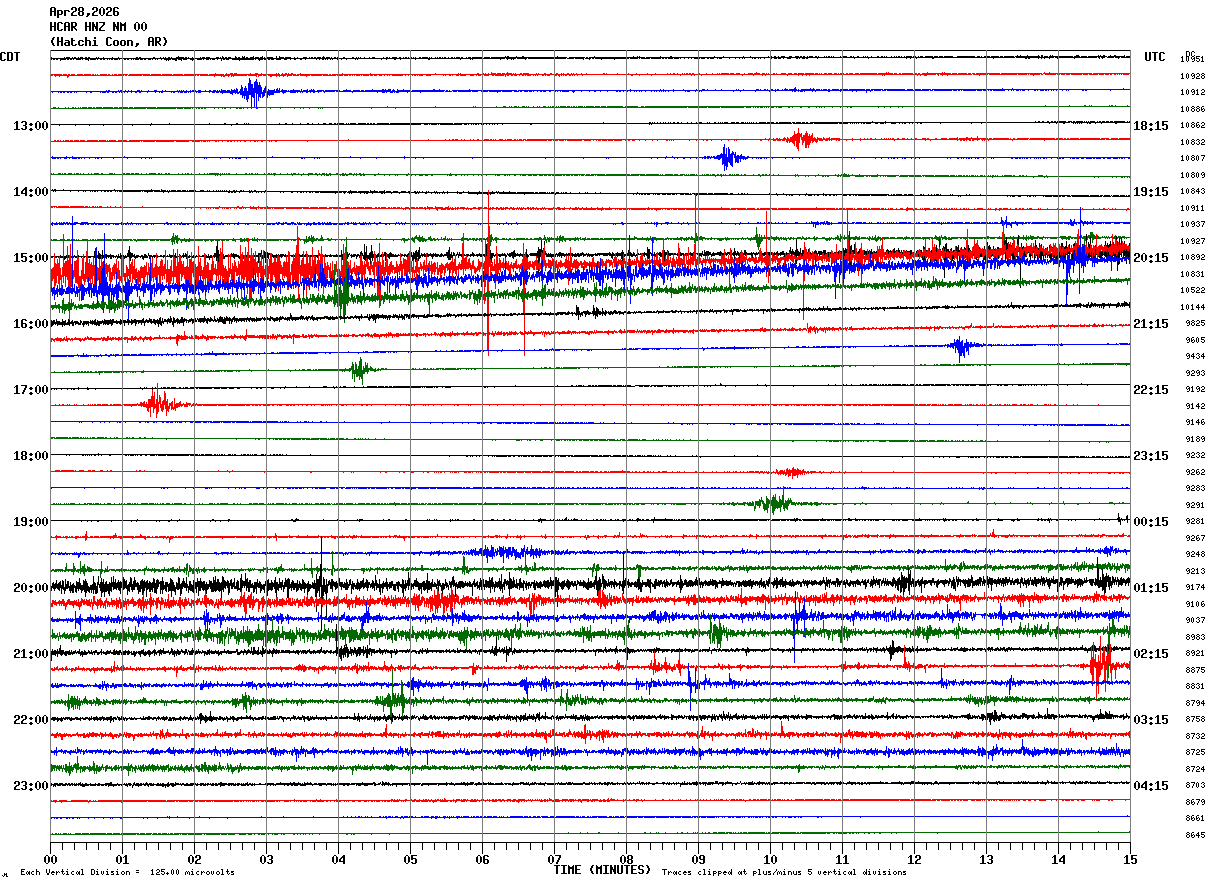Click the 02:15 UTC time label

pos(1151,654)
